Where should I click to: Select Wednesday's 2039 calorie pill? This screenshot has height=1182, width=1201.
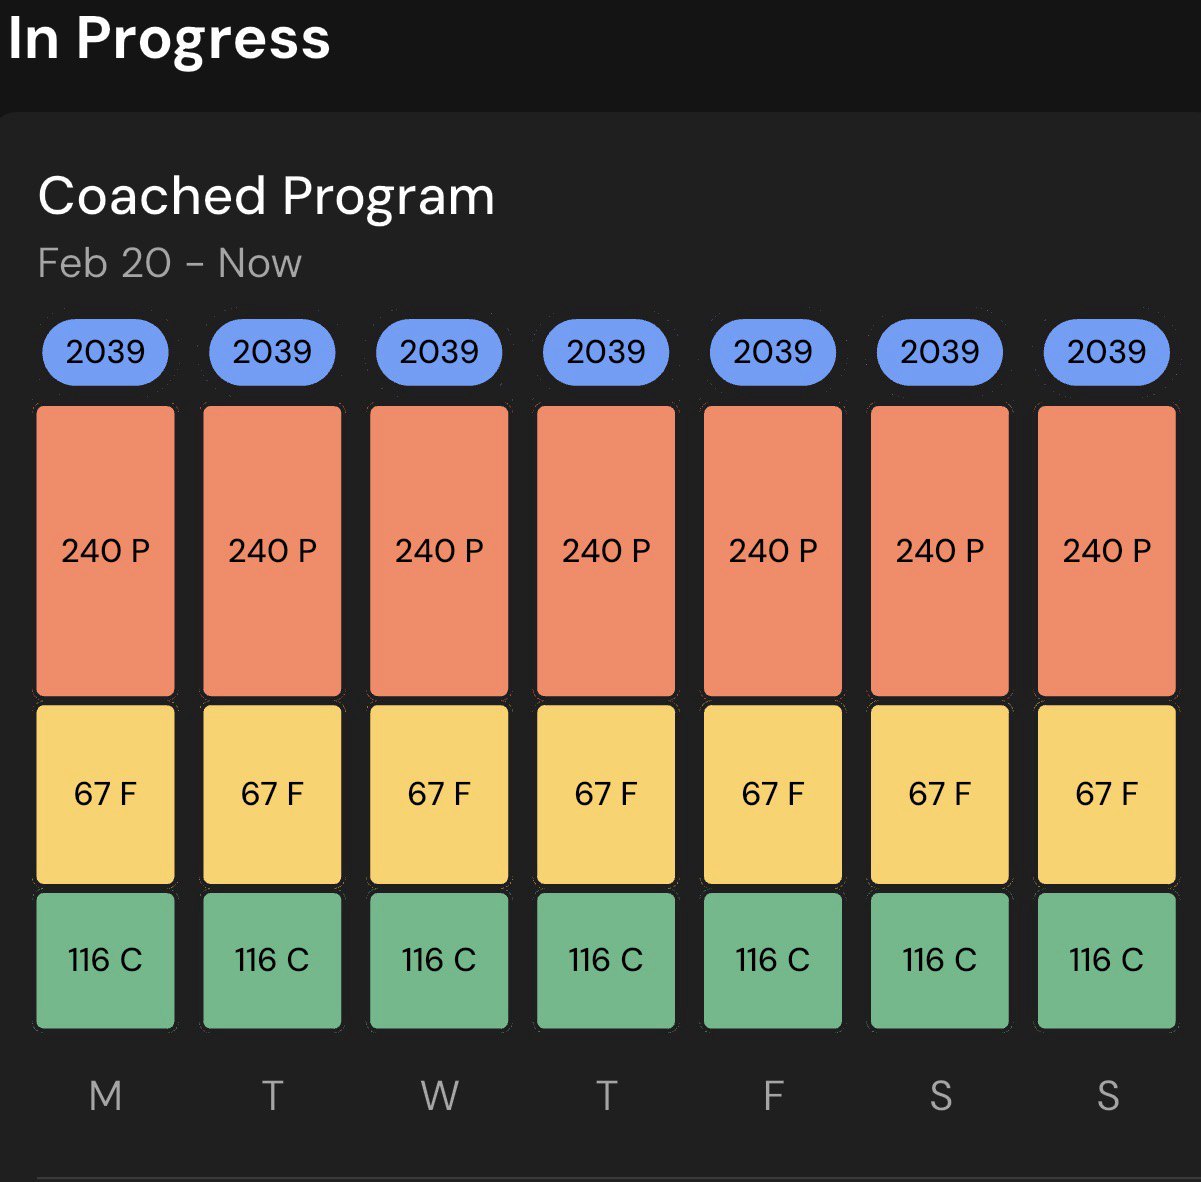click(439, 352)
